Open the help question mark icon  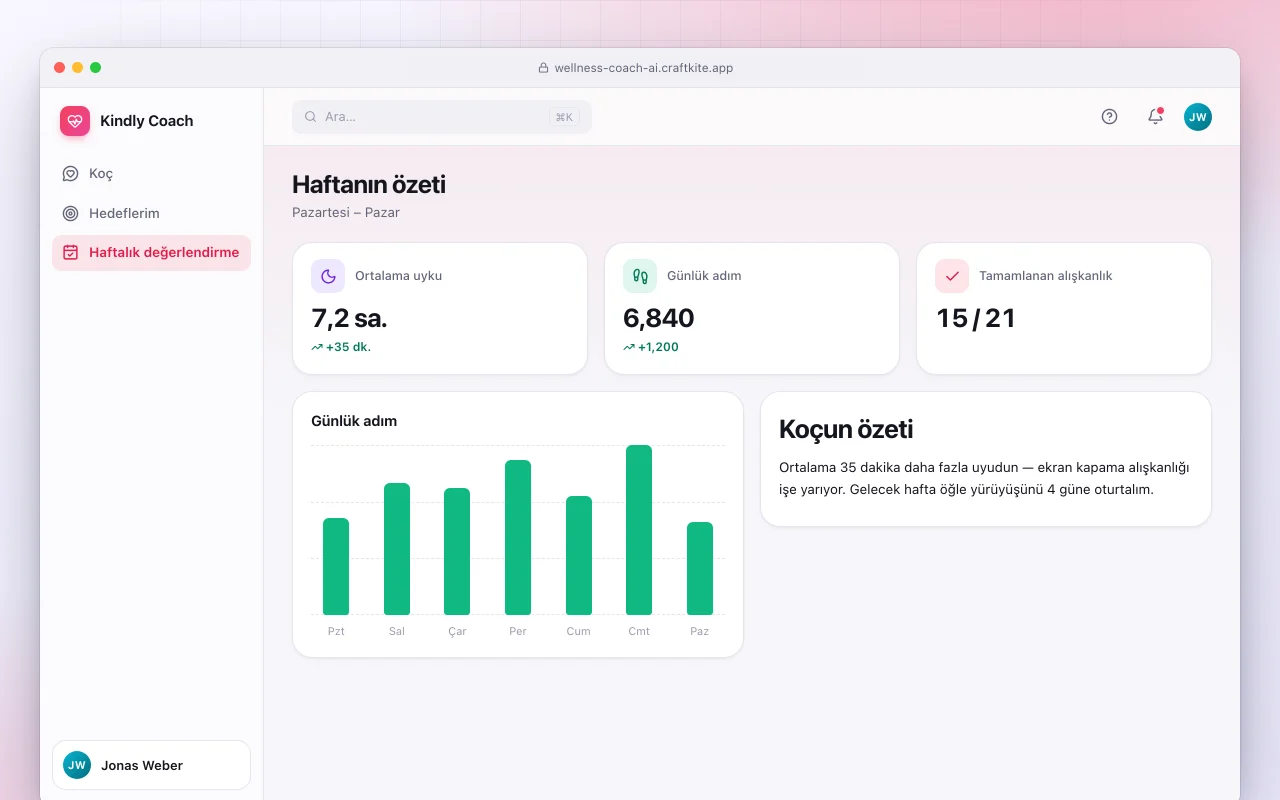1109,117
